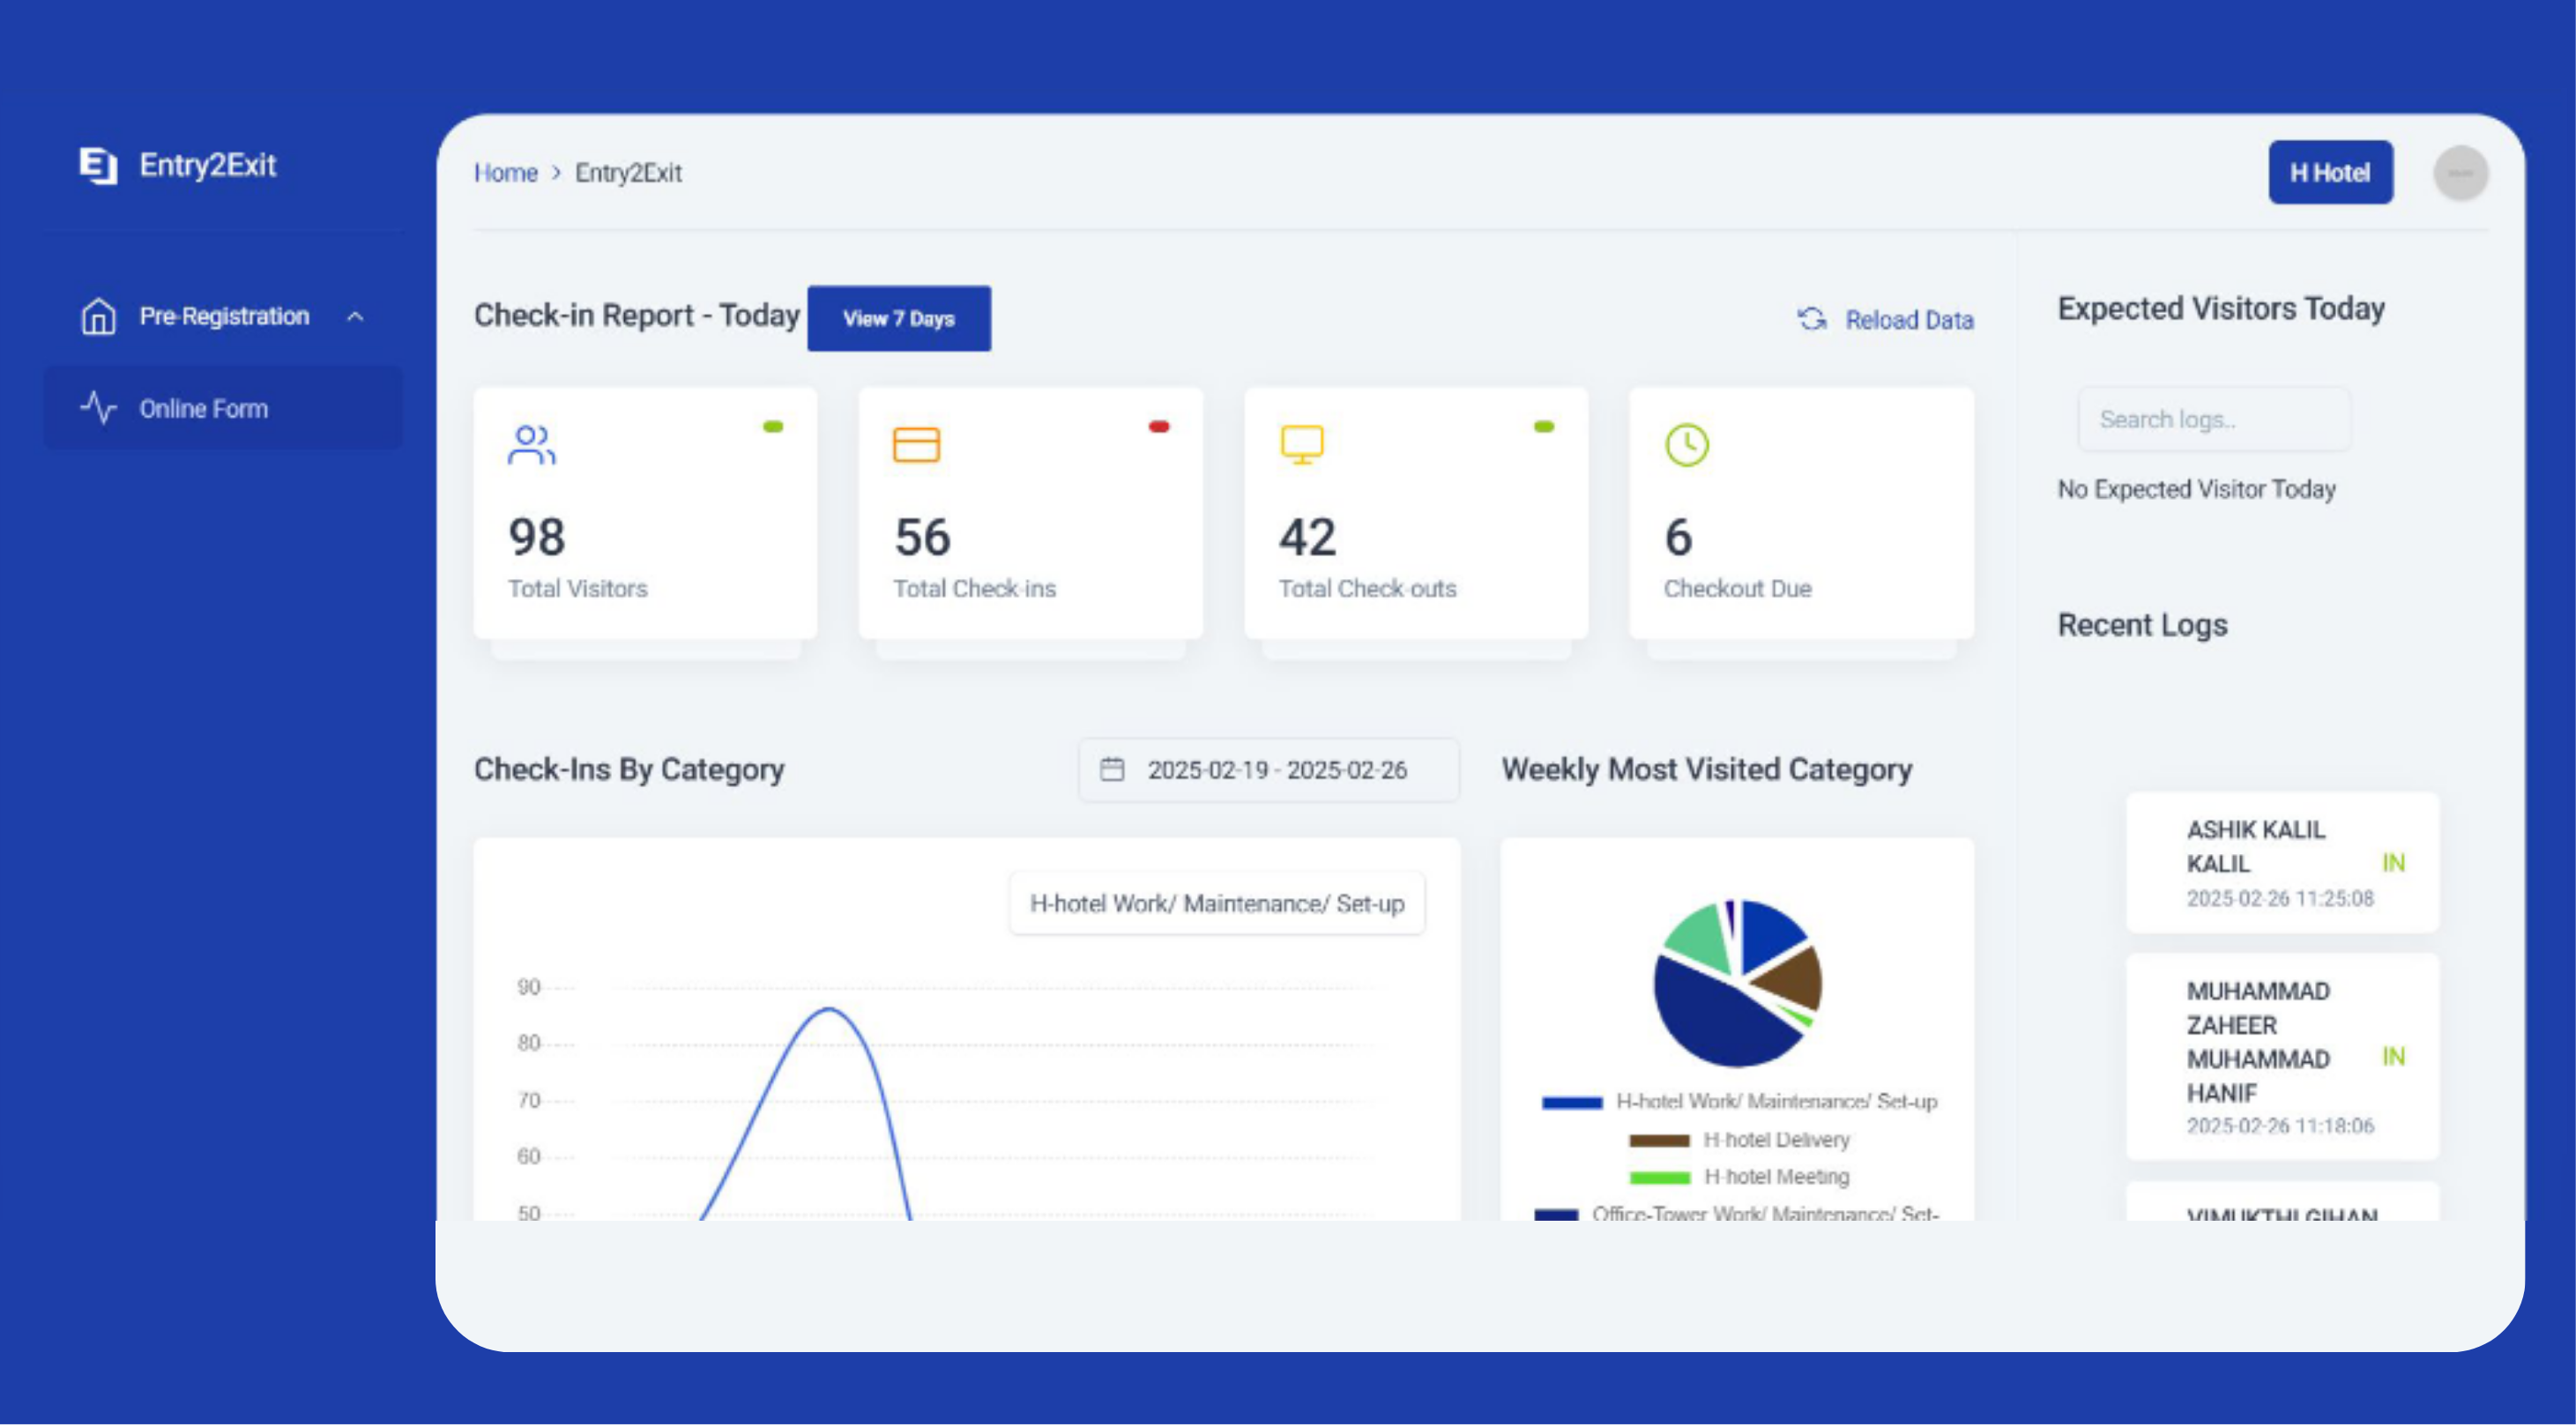
Task: Select Pre-Registration in the sidebar
Action: 224,316
